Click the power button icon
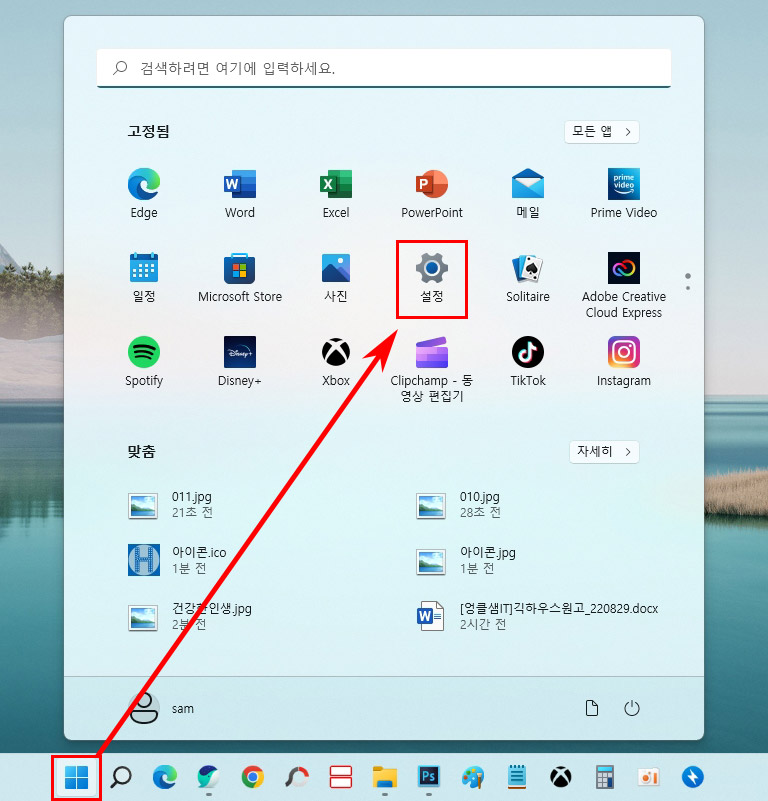 point(632,708)
